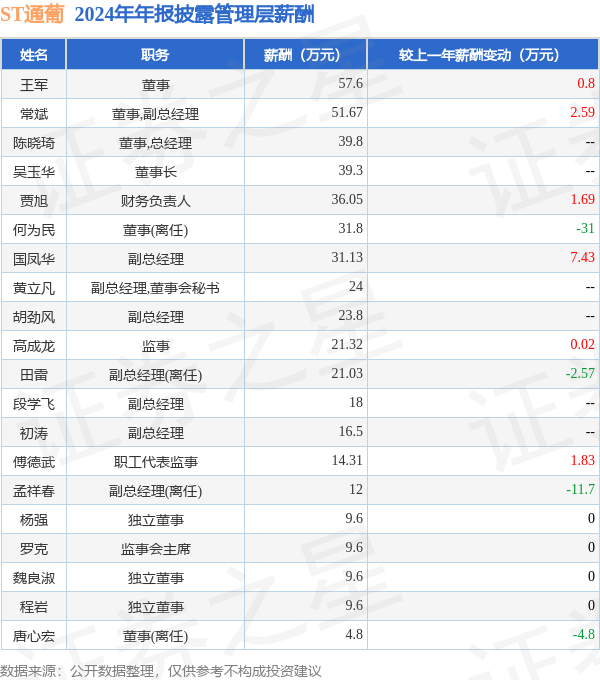
Task: Click the 数据来源 footnote text
Action: [161, 671]
